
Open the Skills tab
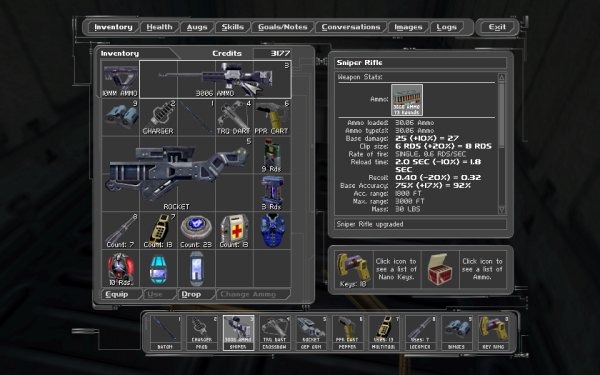232,27
